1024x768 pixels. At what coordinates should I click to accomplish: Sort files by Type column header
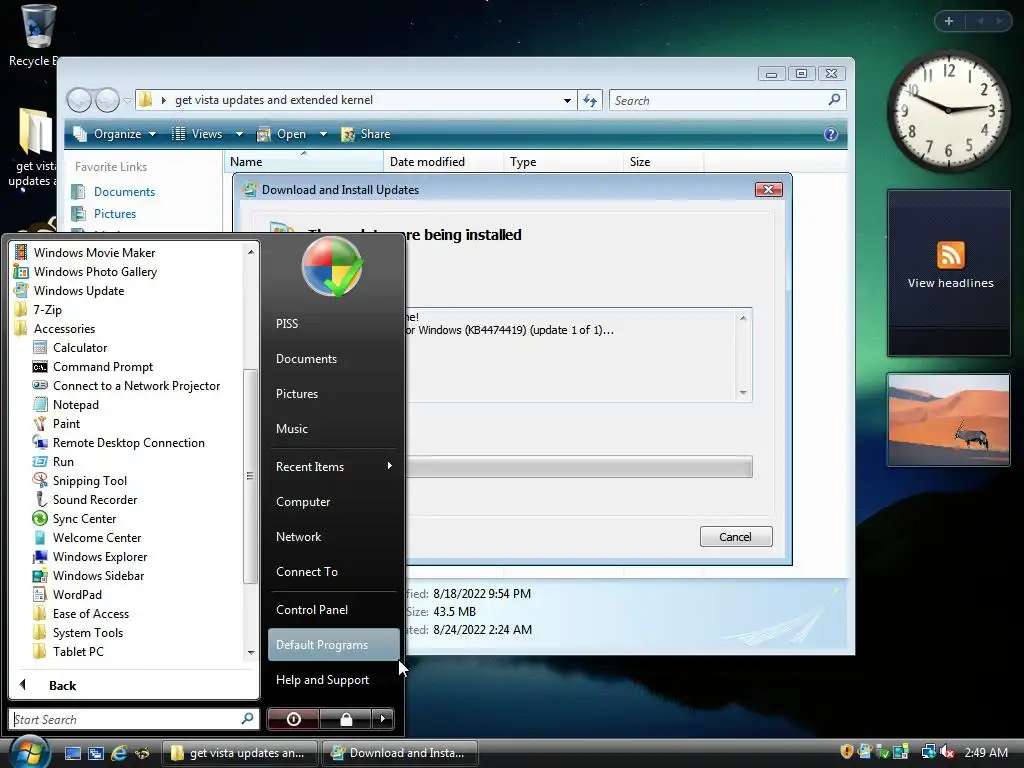pyautogui.click(x=523, y=162)
